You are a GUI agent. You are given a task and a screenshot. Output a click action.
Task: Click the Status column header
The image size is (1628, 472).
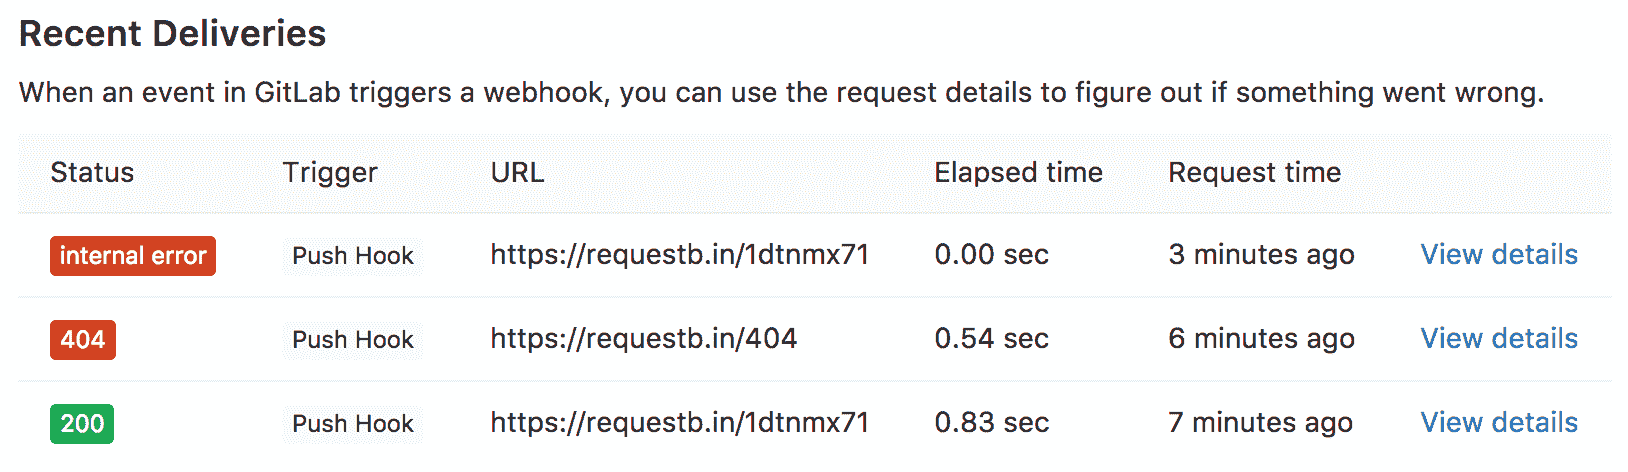pyautogui.click(x=92, y=173)
